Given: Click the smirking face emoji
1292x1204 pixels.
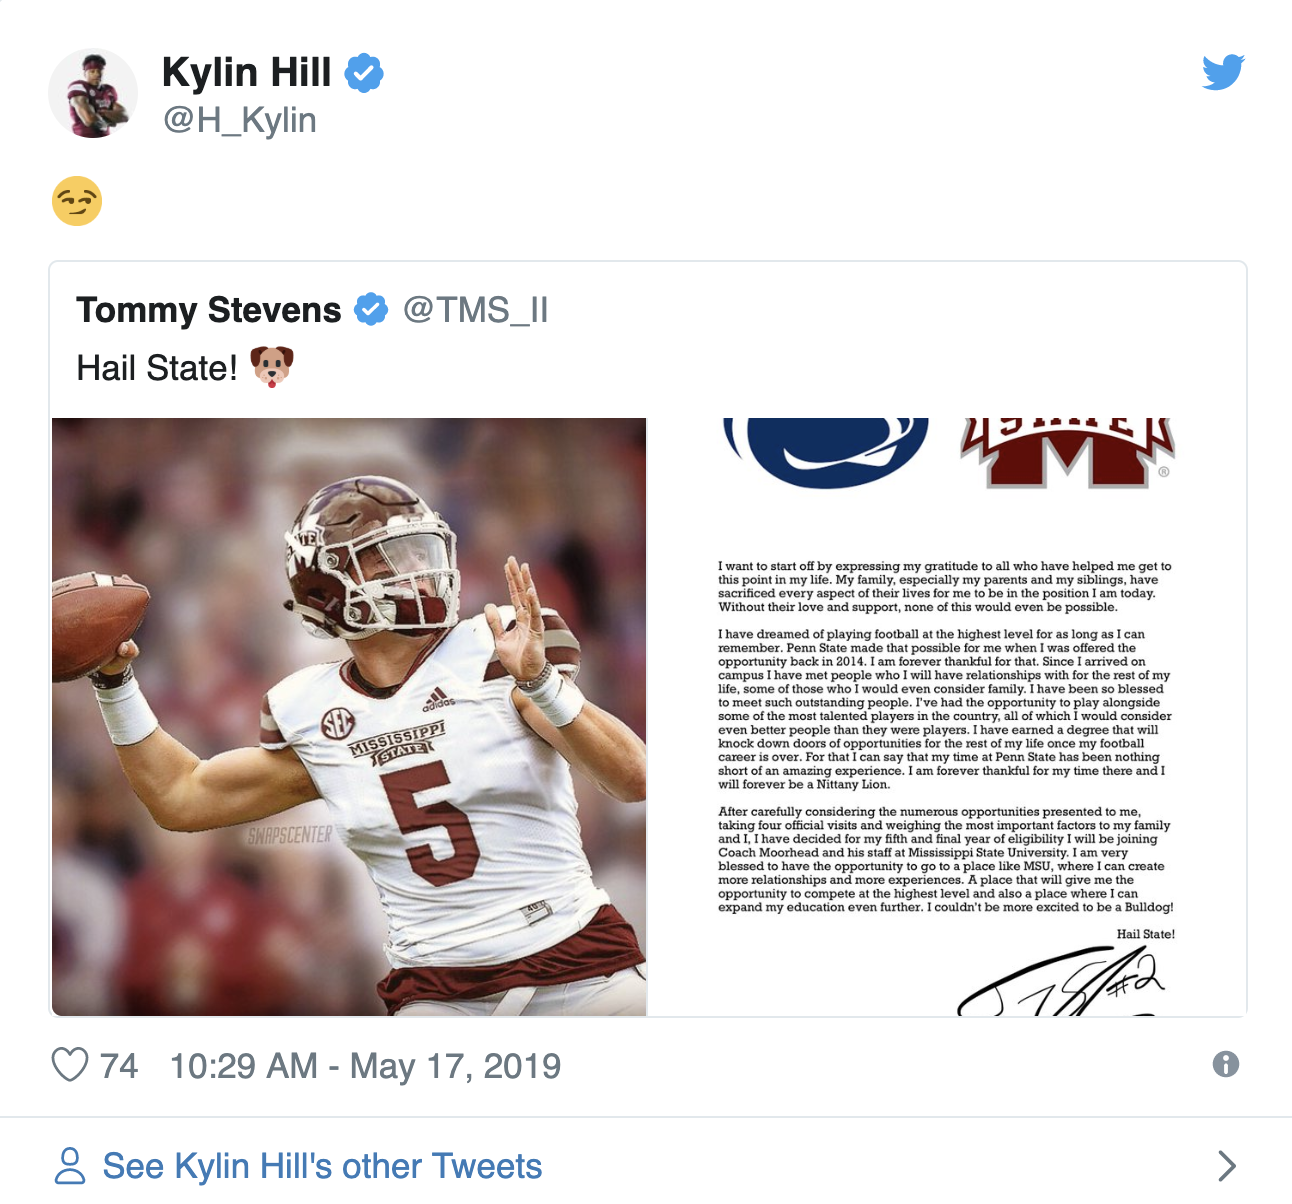Looking at the screenshot, I should pyautogui.click(x=77, y=201).
